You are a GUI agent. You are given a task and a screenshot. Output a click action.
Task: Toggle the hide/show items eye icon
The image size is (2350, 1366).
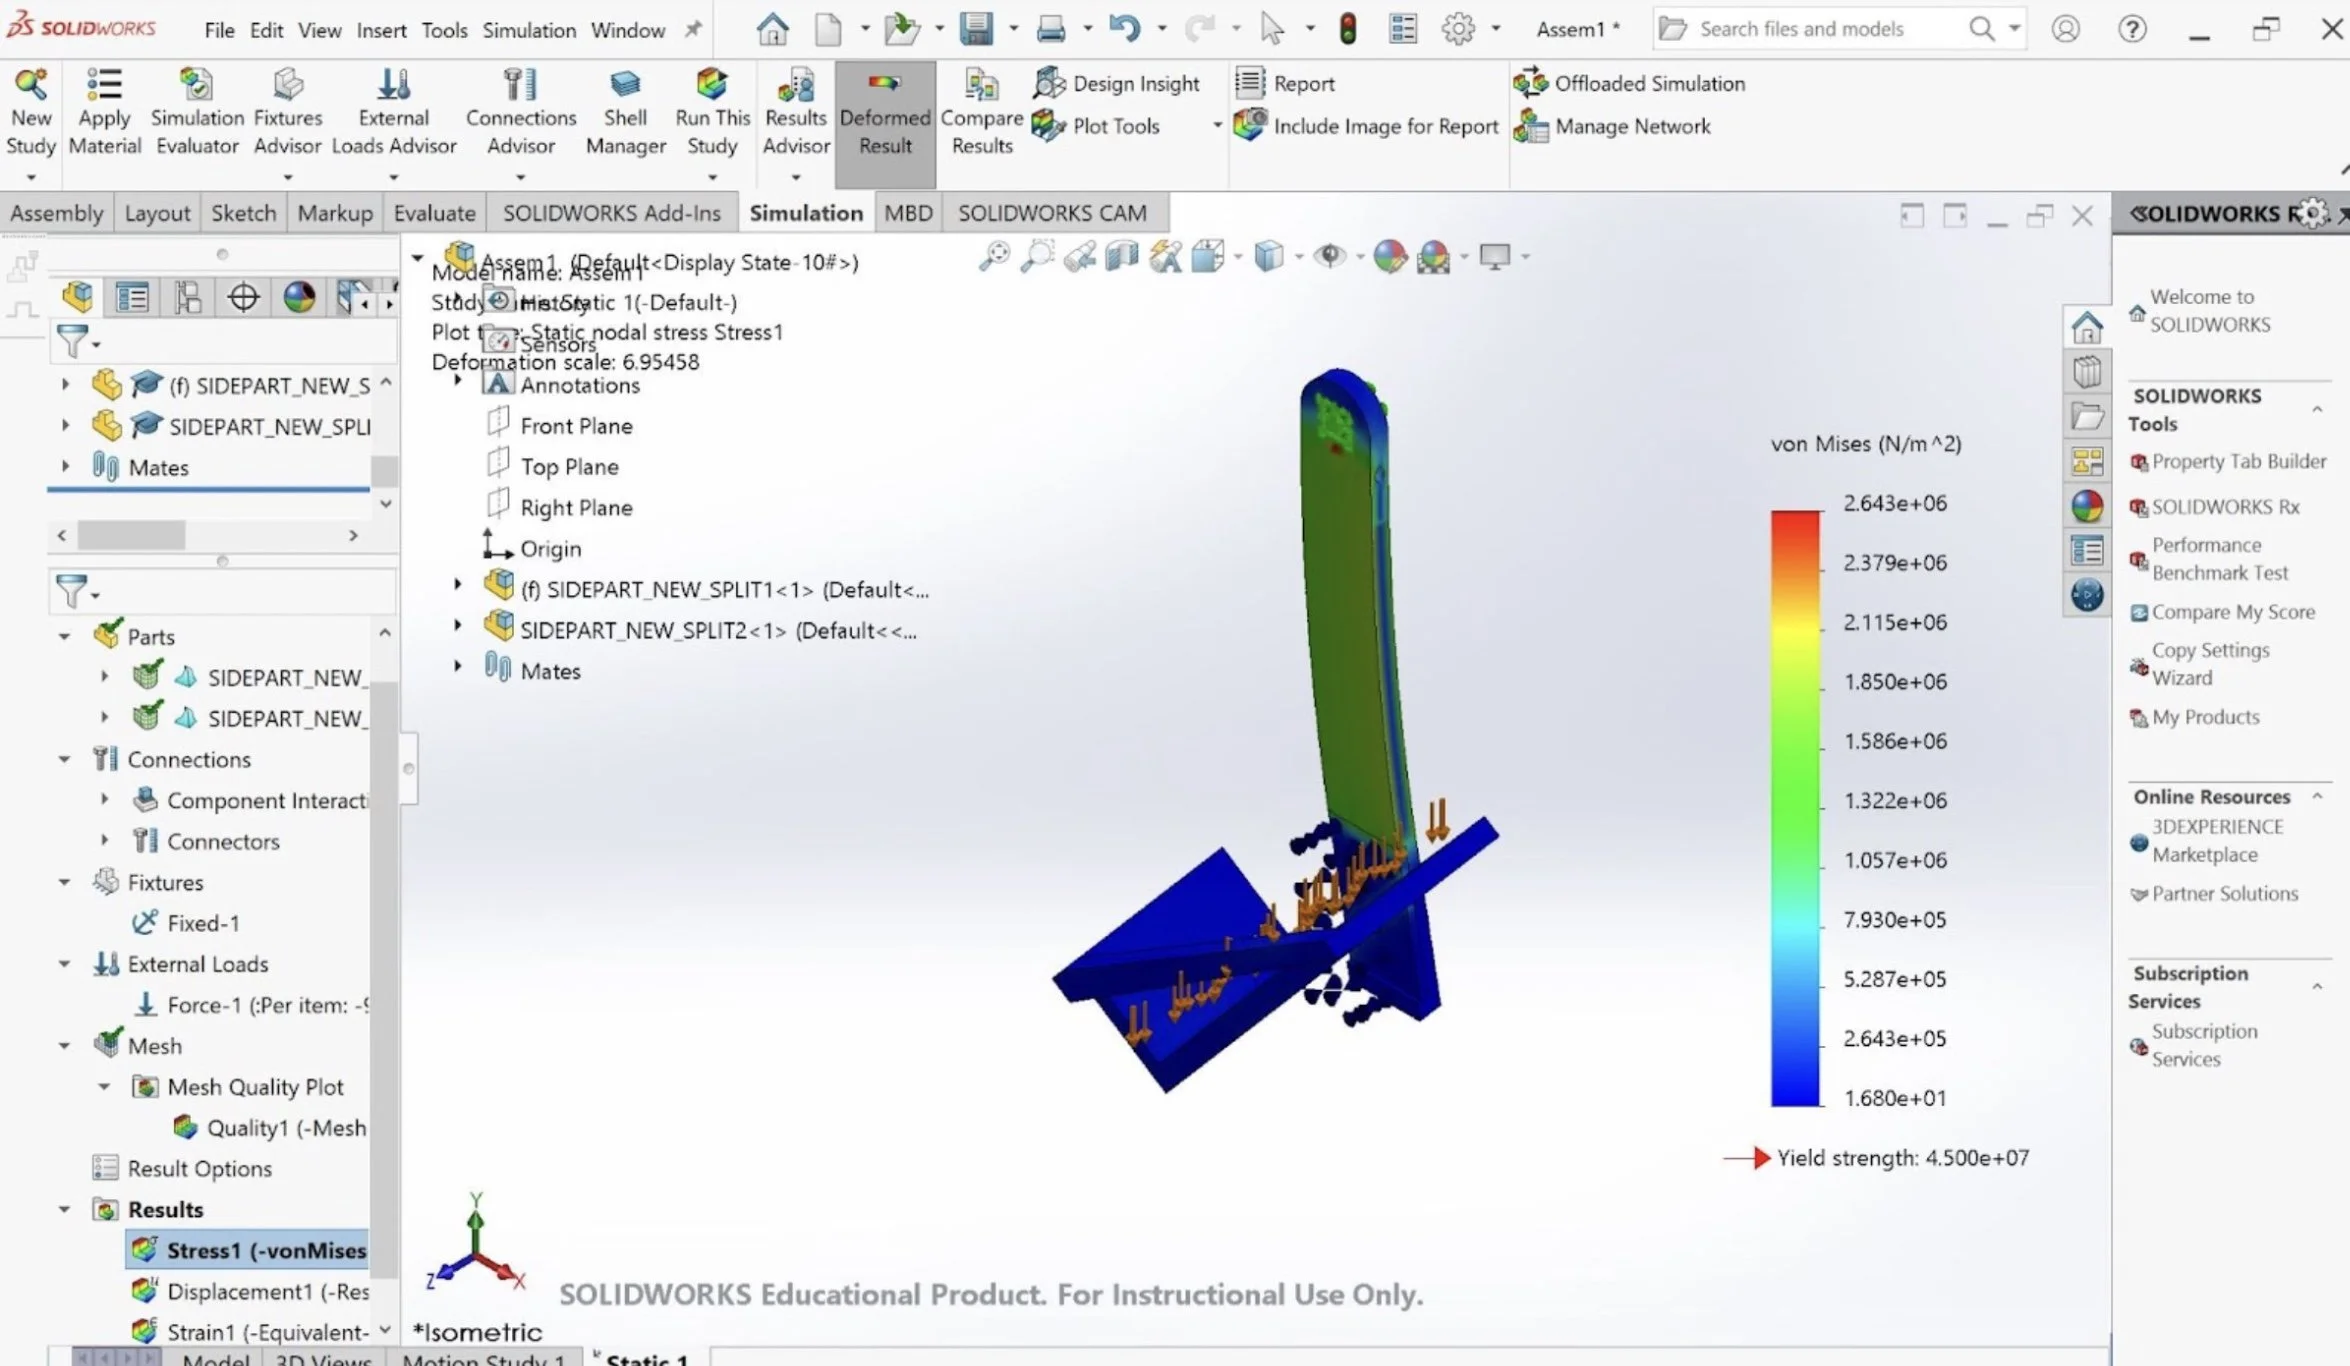[1330, 257]
